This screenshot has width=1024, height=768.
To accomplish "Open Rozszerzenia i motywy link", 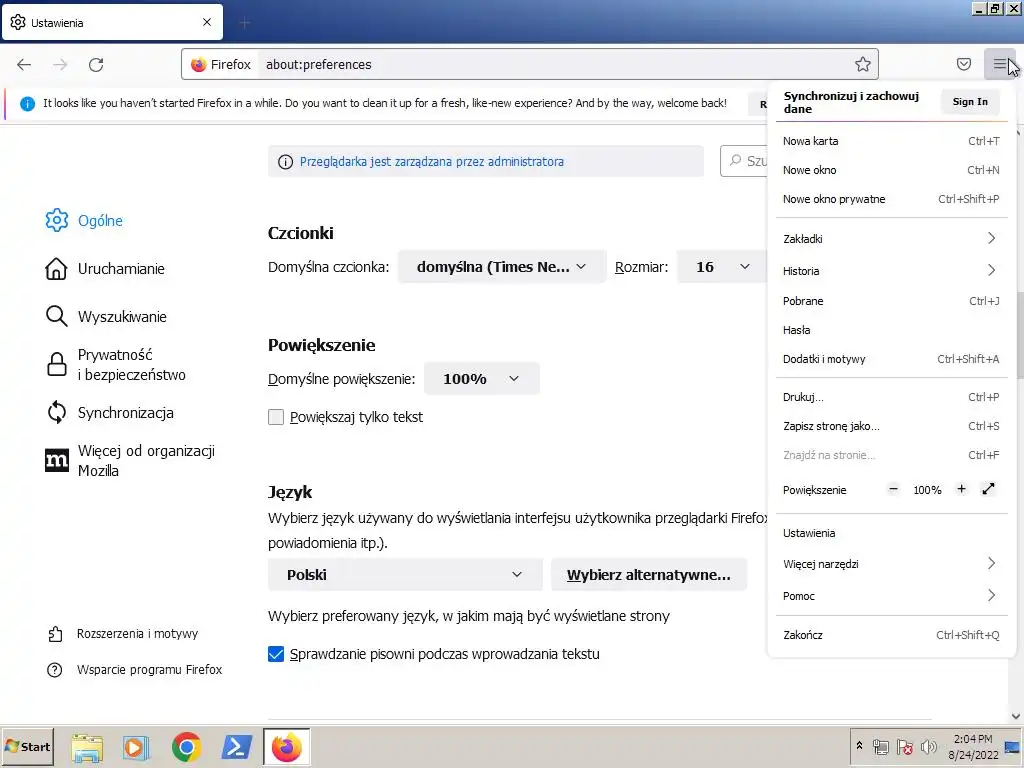I will (123, 633).
